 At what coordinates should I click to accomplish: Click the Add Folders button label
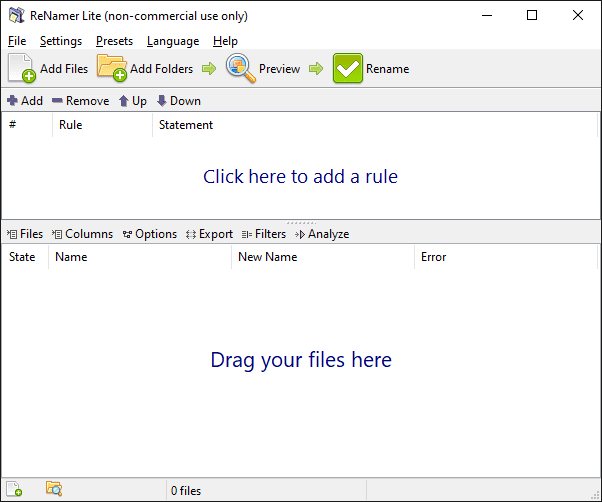(162, 69)
